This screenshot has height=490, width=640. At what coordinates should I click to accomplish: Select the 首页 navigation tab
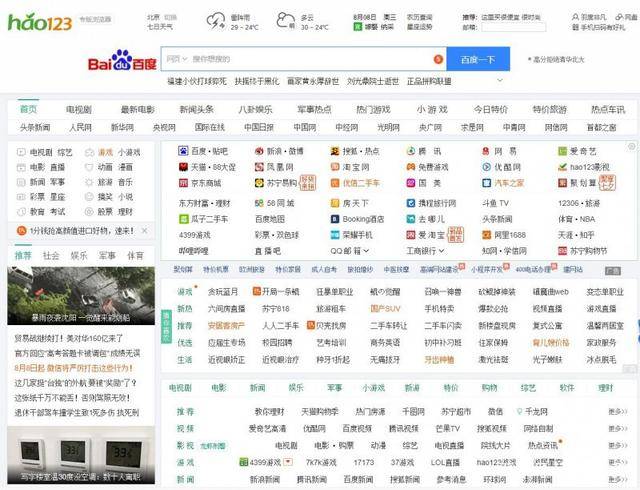(29, 109)
